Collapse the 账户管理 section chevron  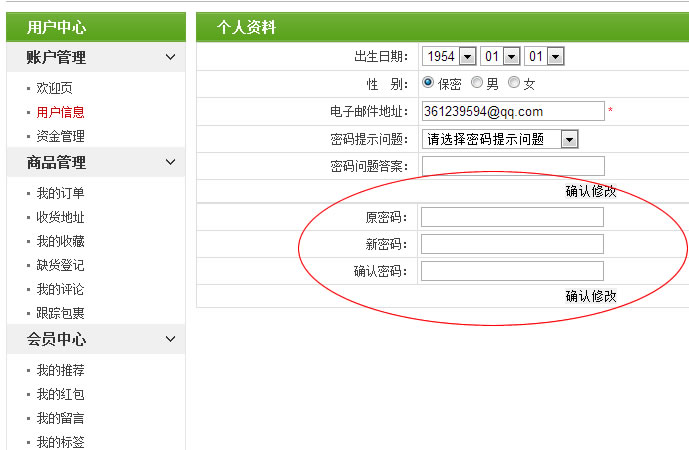[x=170, y=57]
